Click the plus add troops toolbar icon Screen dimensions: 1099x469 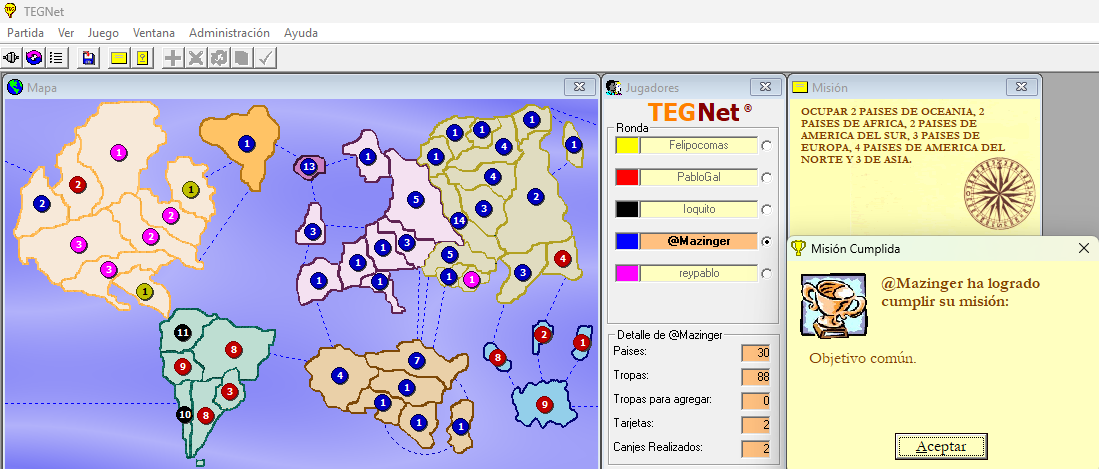pyautogui.click(x=173, y=58)
